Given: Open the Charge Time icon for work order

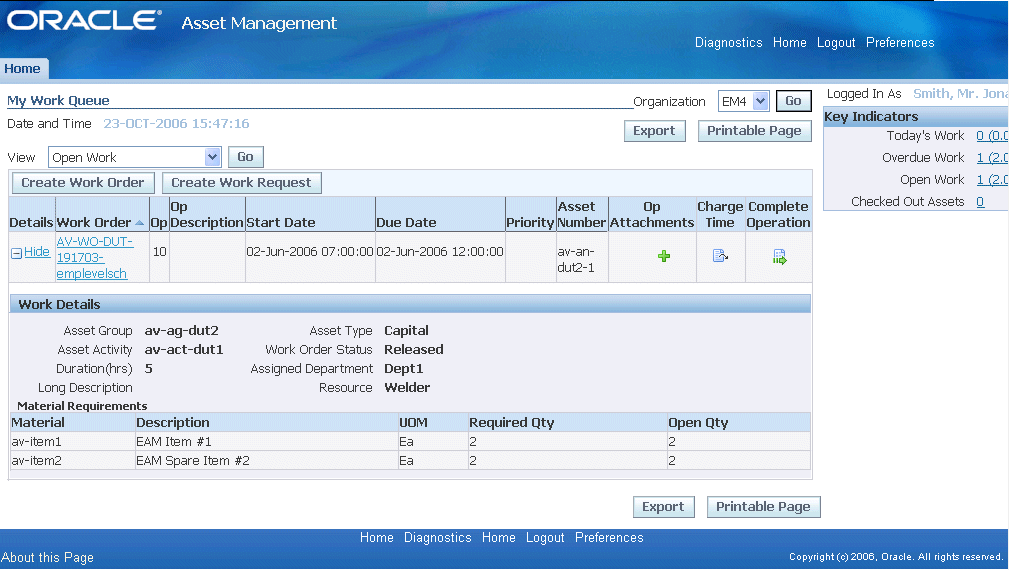Looking at the screenshot, I should (720, 256).
